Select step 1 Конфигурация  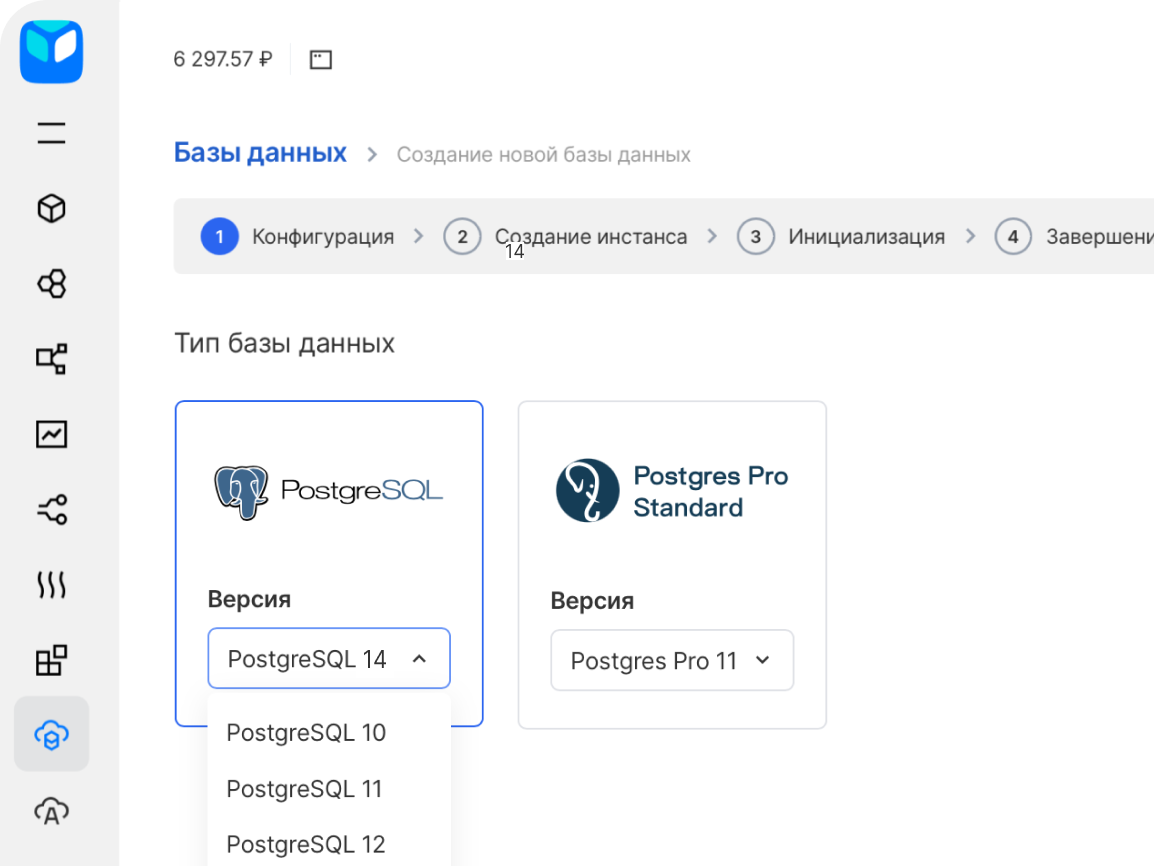click(x=297, y=236)
